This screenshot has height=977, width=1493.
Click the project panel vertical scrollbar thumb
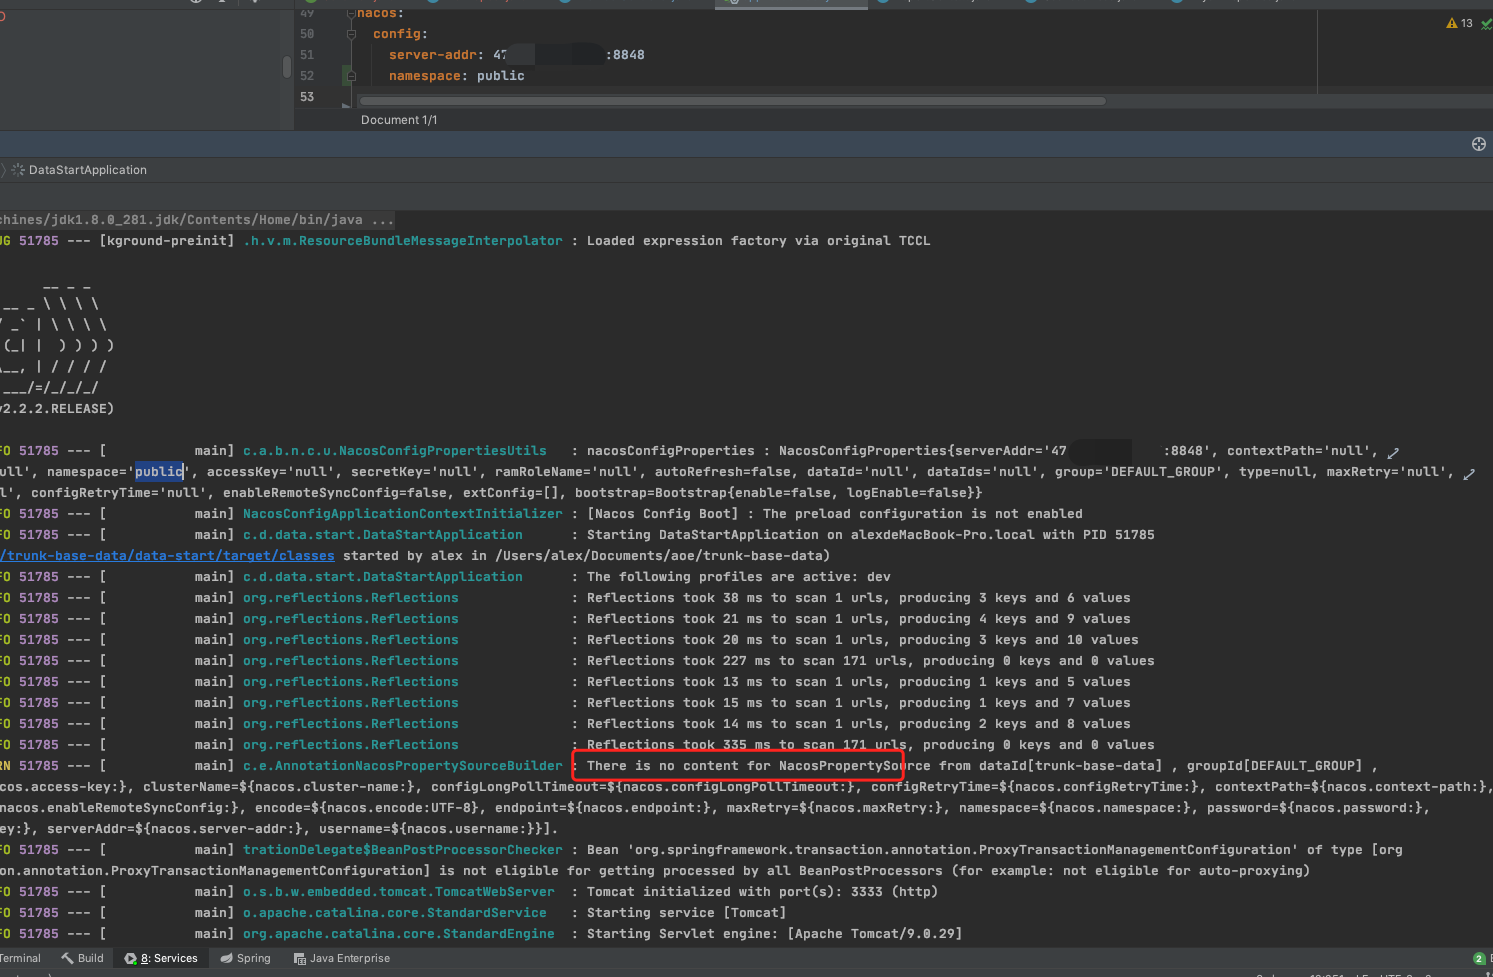(x=287, y=67)
